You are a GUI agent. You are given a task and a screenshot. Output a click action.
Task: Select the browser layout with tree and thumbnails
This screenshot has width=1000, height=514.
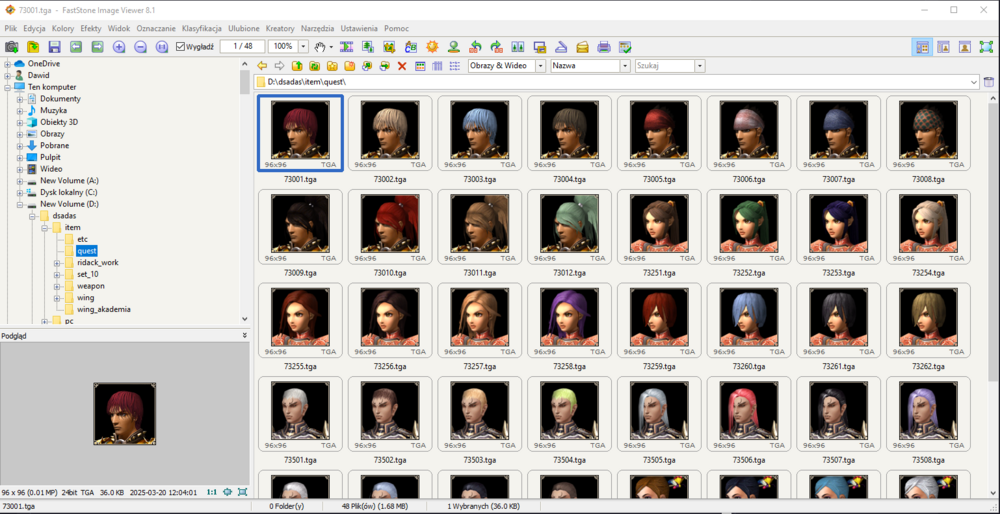[x=922, y=47]
